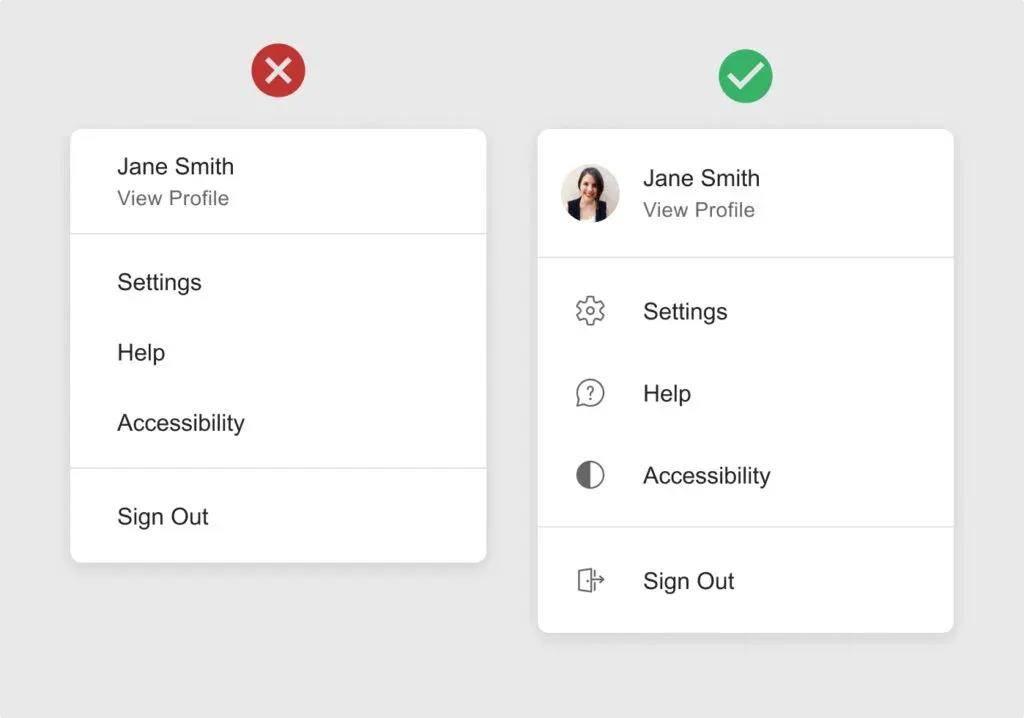
Task: Click Jane Smith name beside the avatar
Action: 701,179
